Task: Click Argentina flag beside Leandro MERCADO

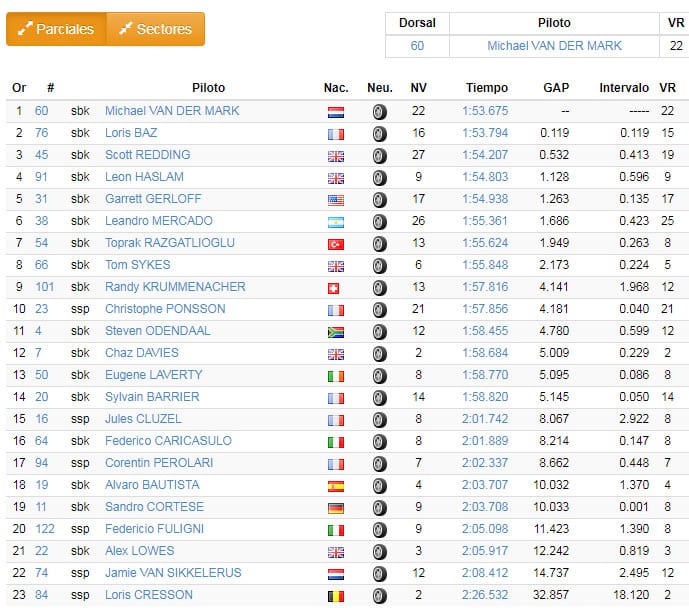Action: point(336,221)
